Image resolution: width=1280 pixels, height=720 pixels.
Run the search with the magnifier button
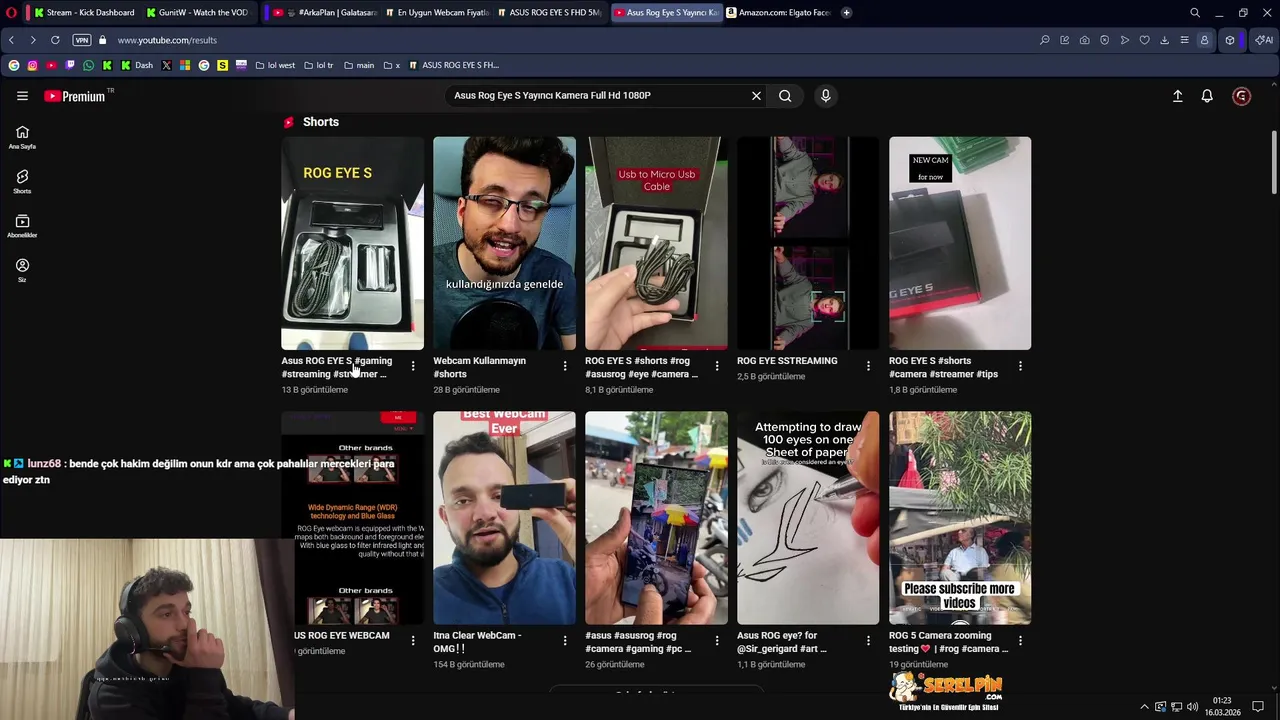point(785,96)
